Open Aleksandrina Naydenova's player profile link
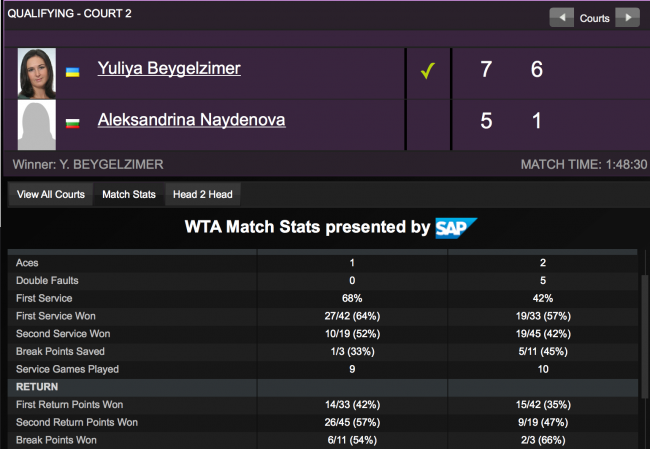Viewport: 650px width, 449px height. click(191, 120)
